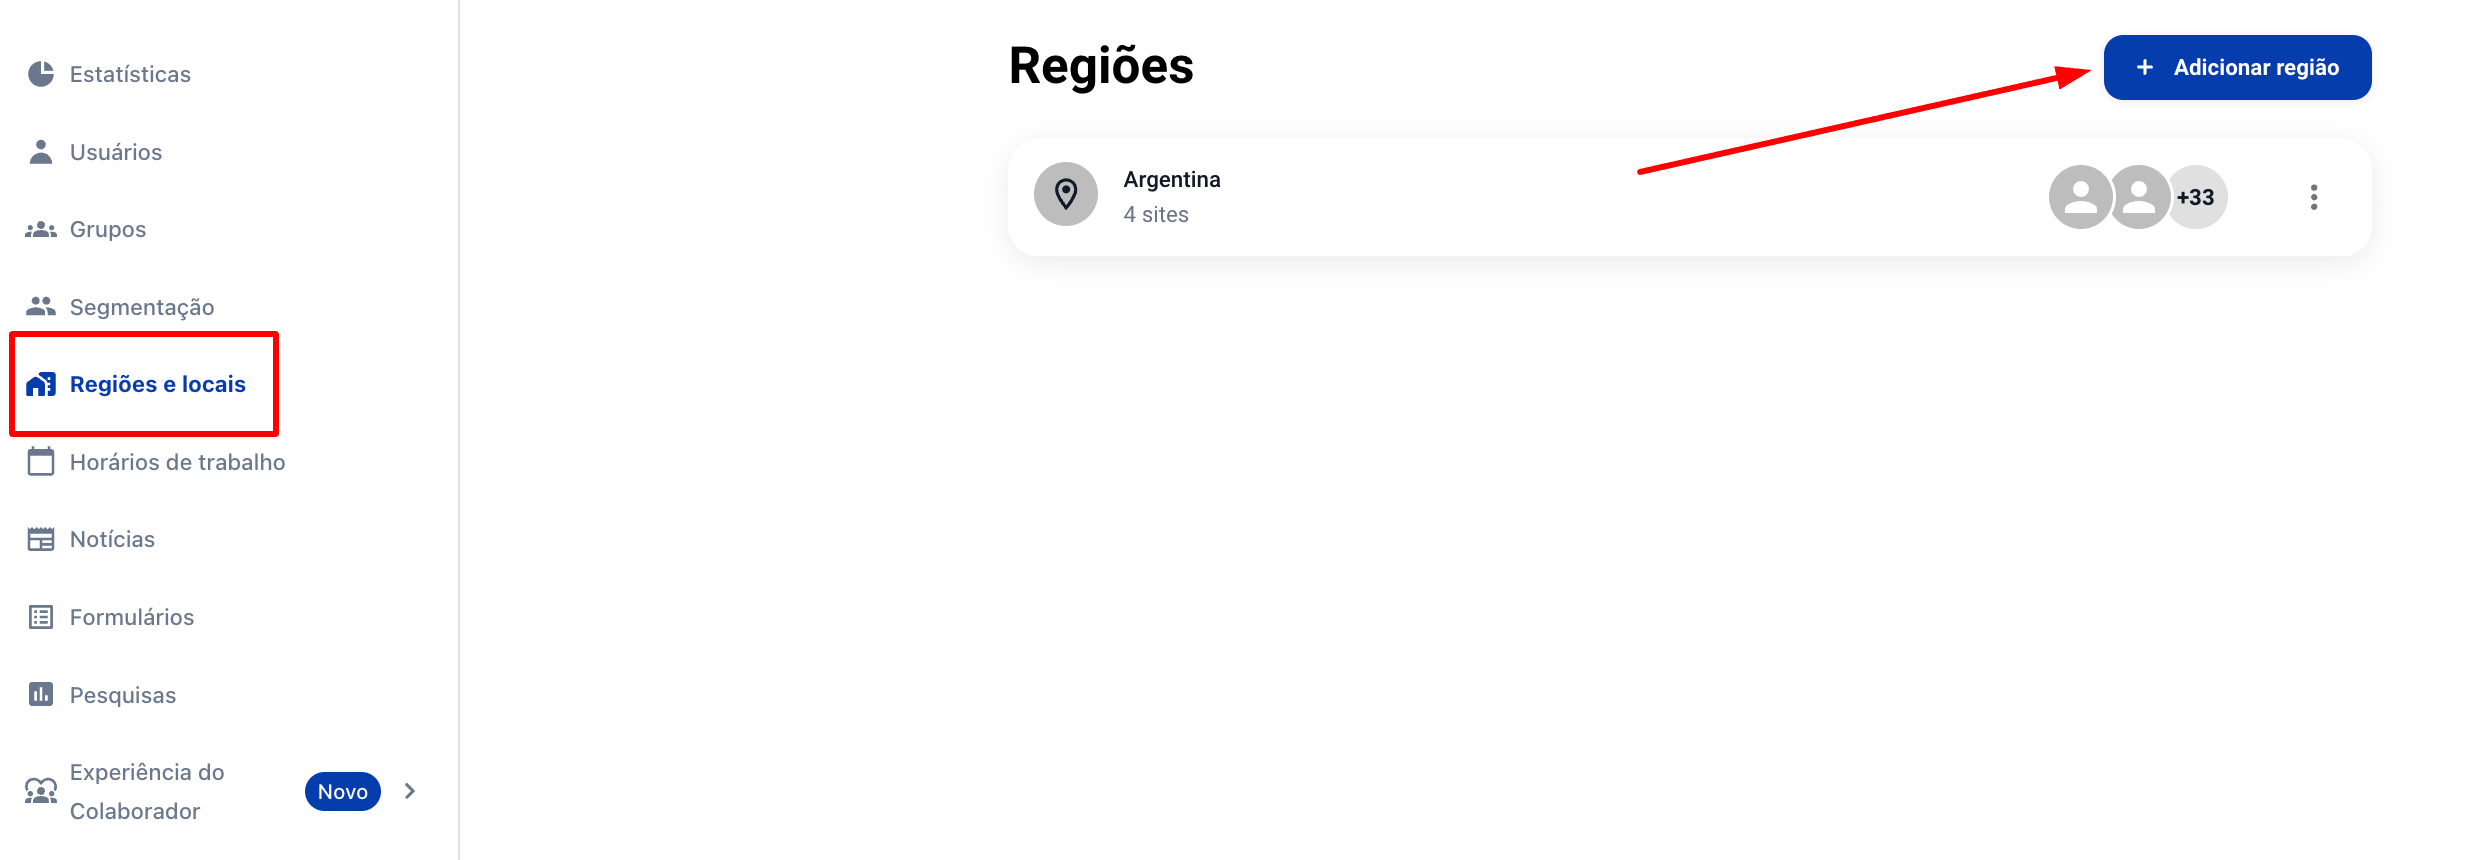Click the Formulários list icon
The image size is (2470, 860).
click(41, 617)
